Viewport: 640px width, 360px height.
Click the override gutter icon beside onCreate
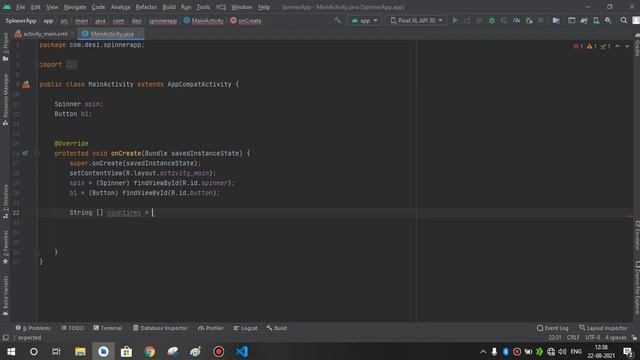point(25,153)
